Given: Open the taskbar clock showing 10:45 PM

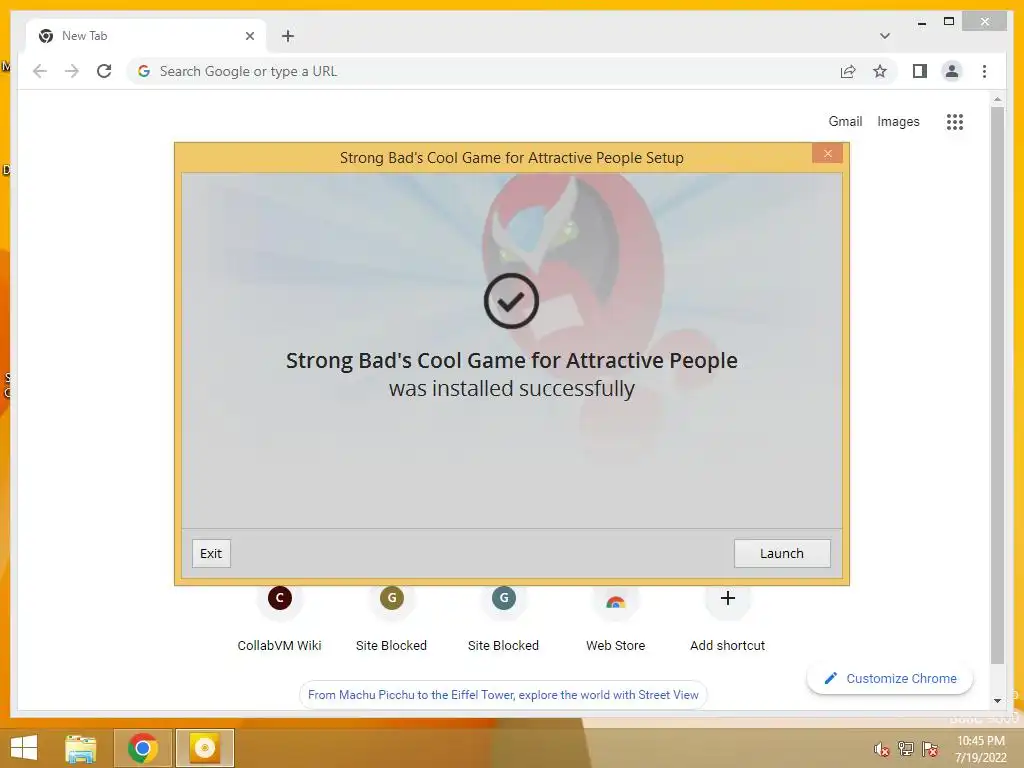Looking at the screenshot, I should (x=980, y=749).
